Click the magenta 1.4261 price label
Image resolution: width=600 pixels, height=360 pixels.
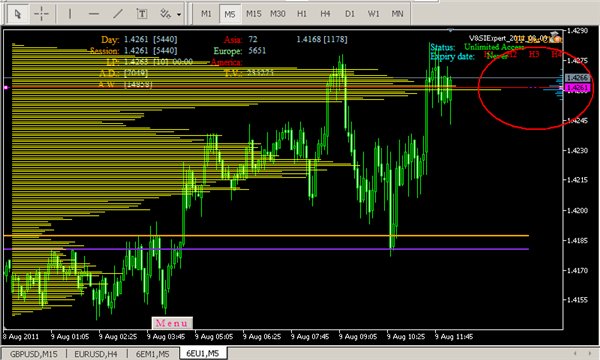(x=577, y=88)
